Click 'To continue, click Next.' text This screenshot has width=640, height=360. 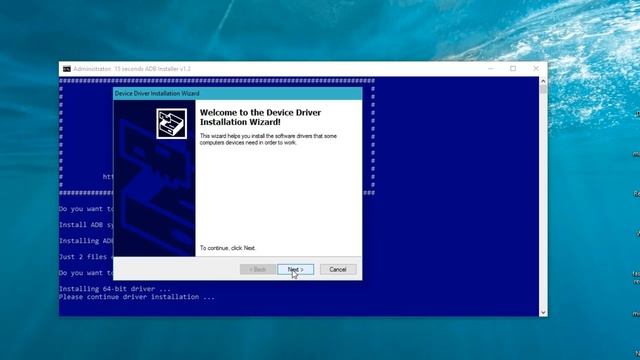click(x=228, y=248)
